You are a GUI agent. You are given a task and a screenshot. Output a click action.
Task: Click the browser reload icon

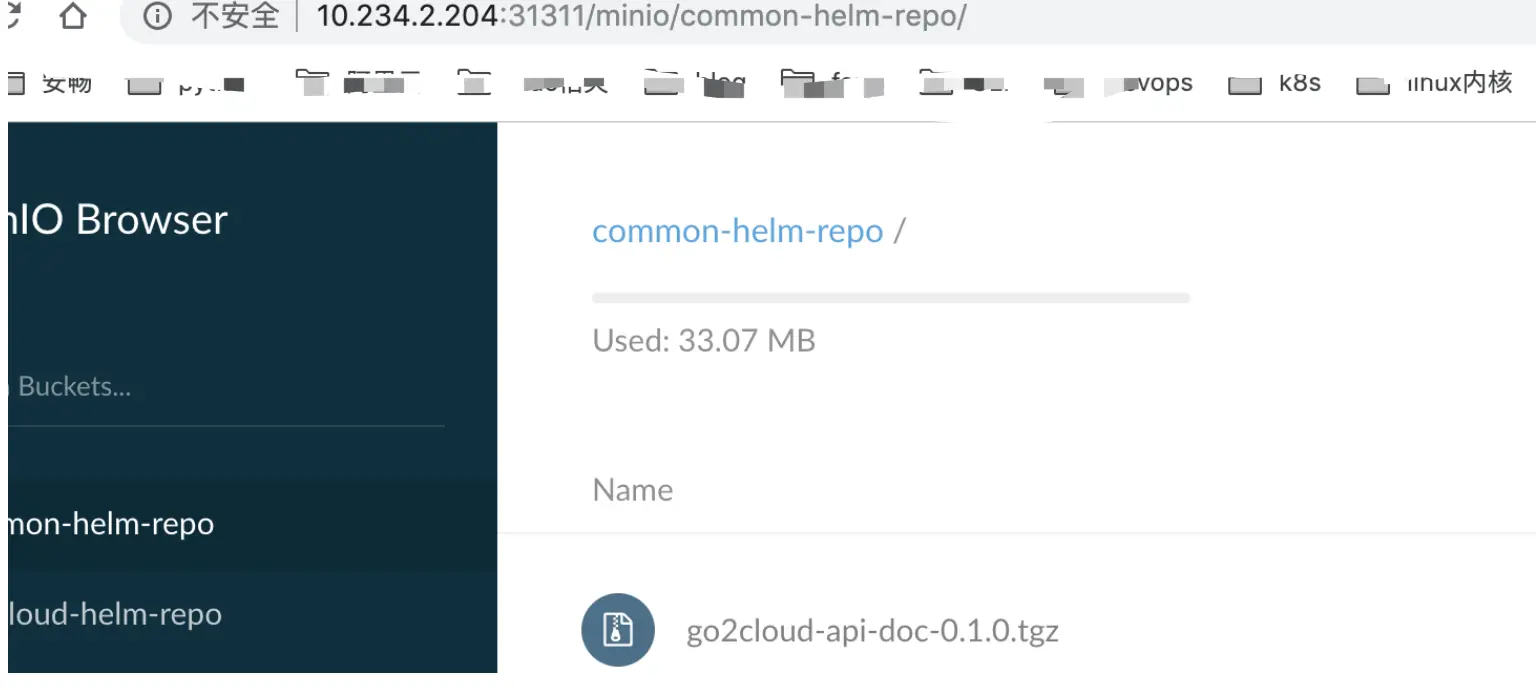tap(12, 16)
